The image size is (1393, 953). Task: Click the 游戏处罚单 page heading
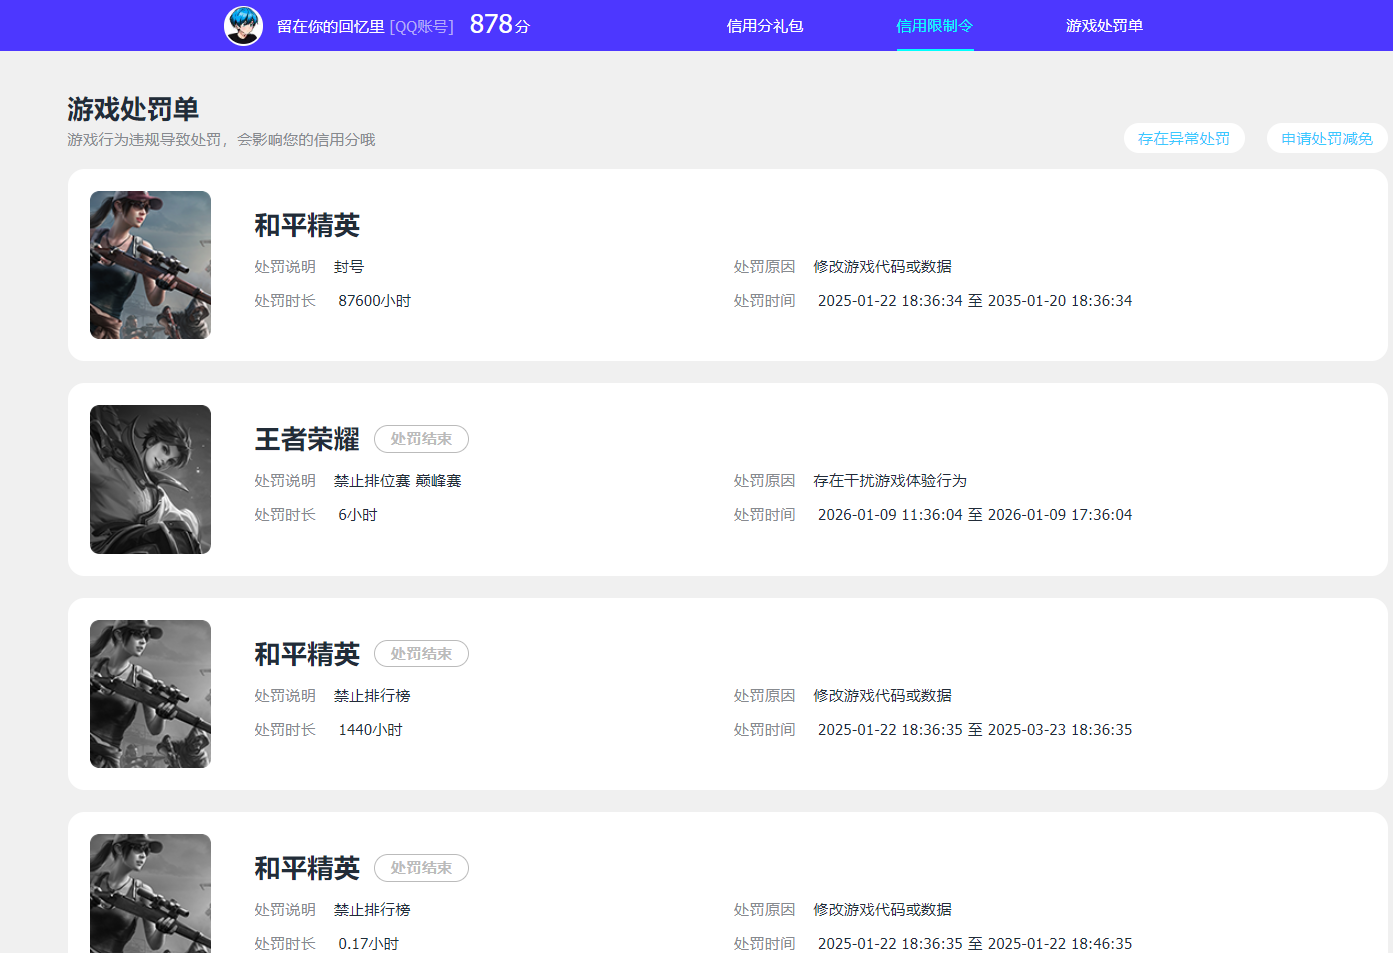coord(135,108)
